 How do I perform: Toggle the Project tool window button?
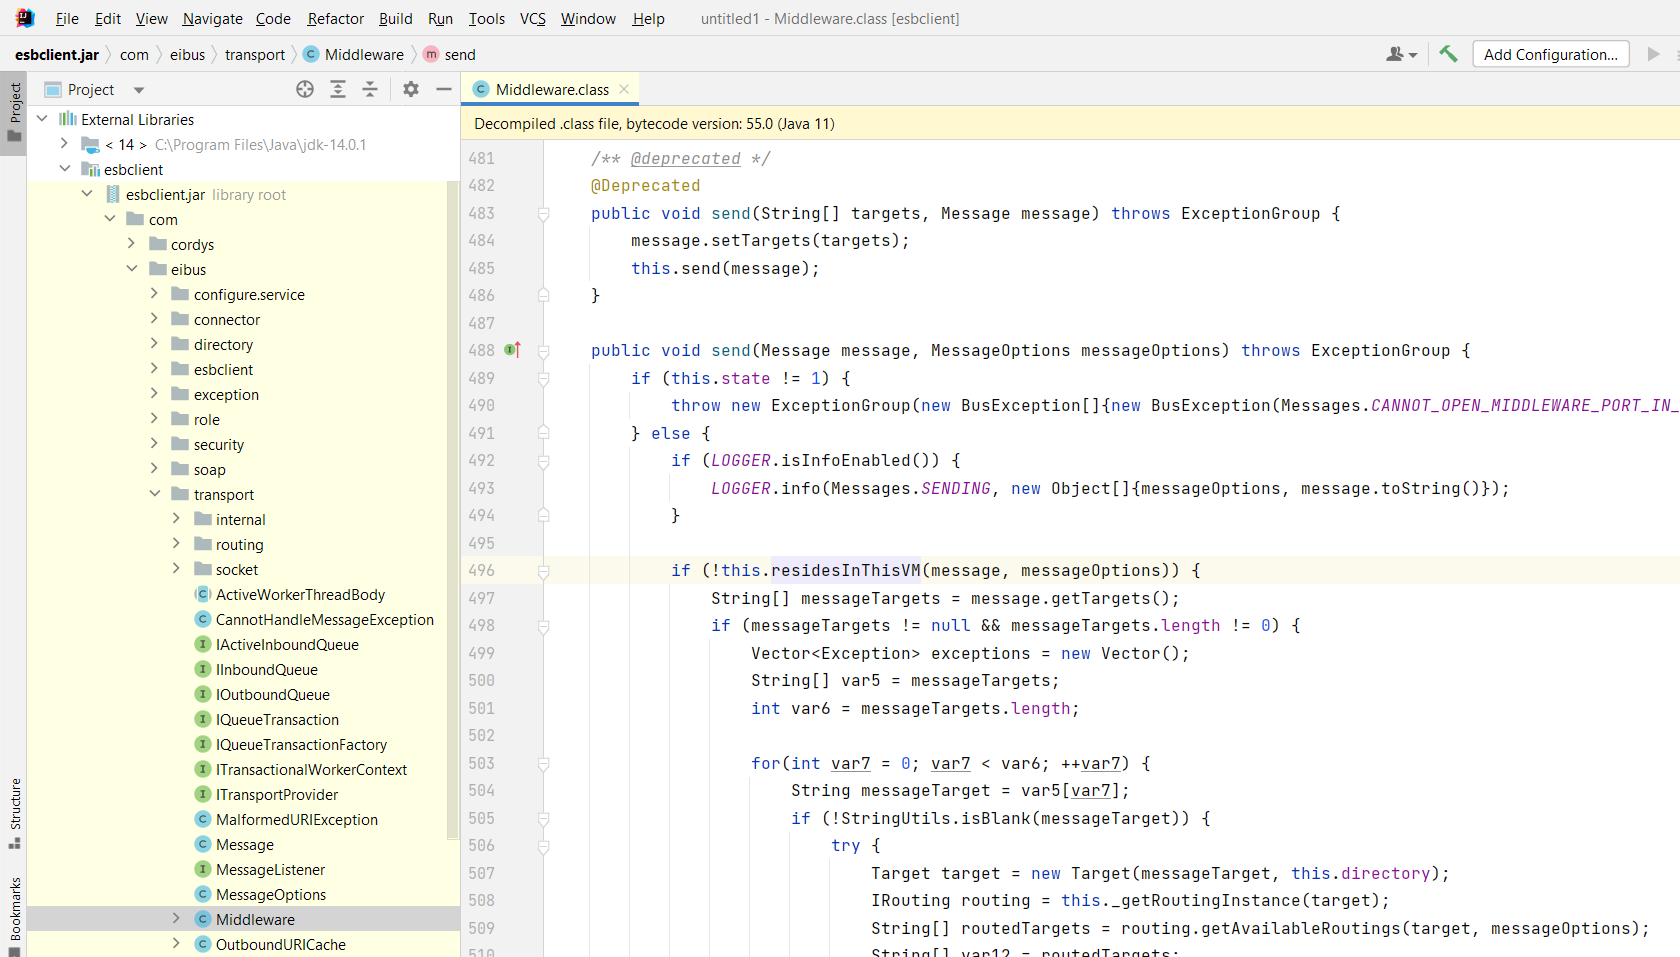tap(14, 113)
